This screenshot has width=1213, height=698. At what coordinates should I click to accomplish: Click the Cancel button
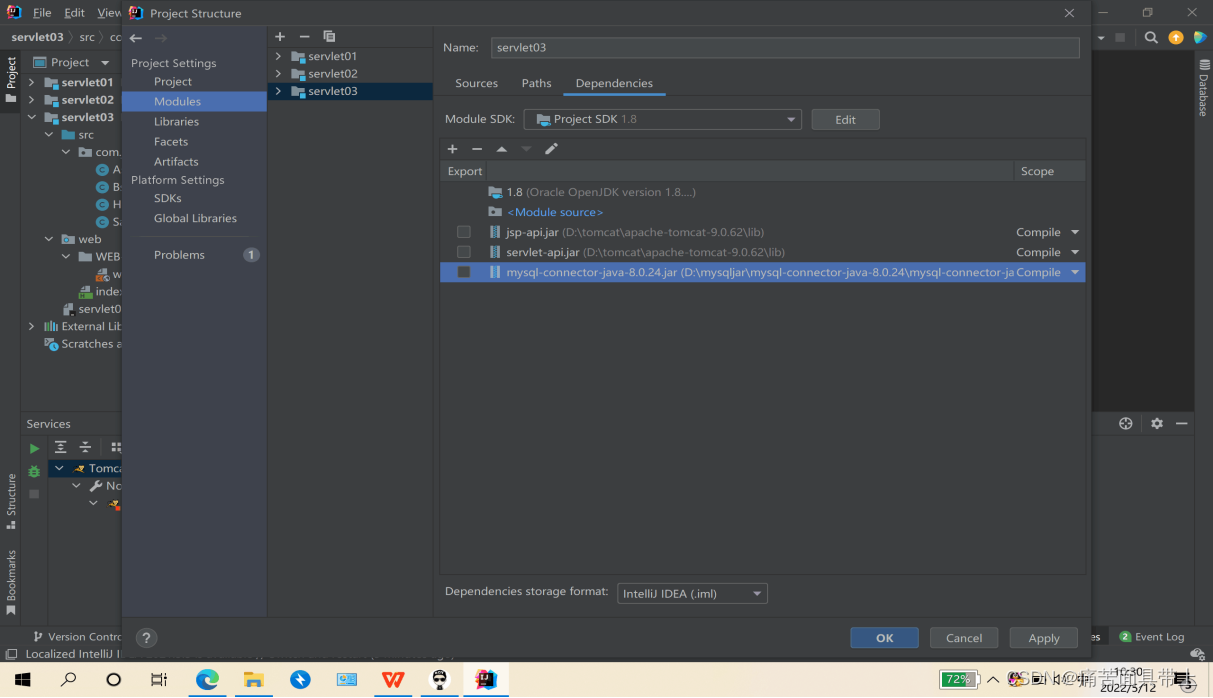coord(964,638)
